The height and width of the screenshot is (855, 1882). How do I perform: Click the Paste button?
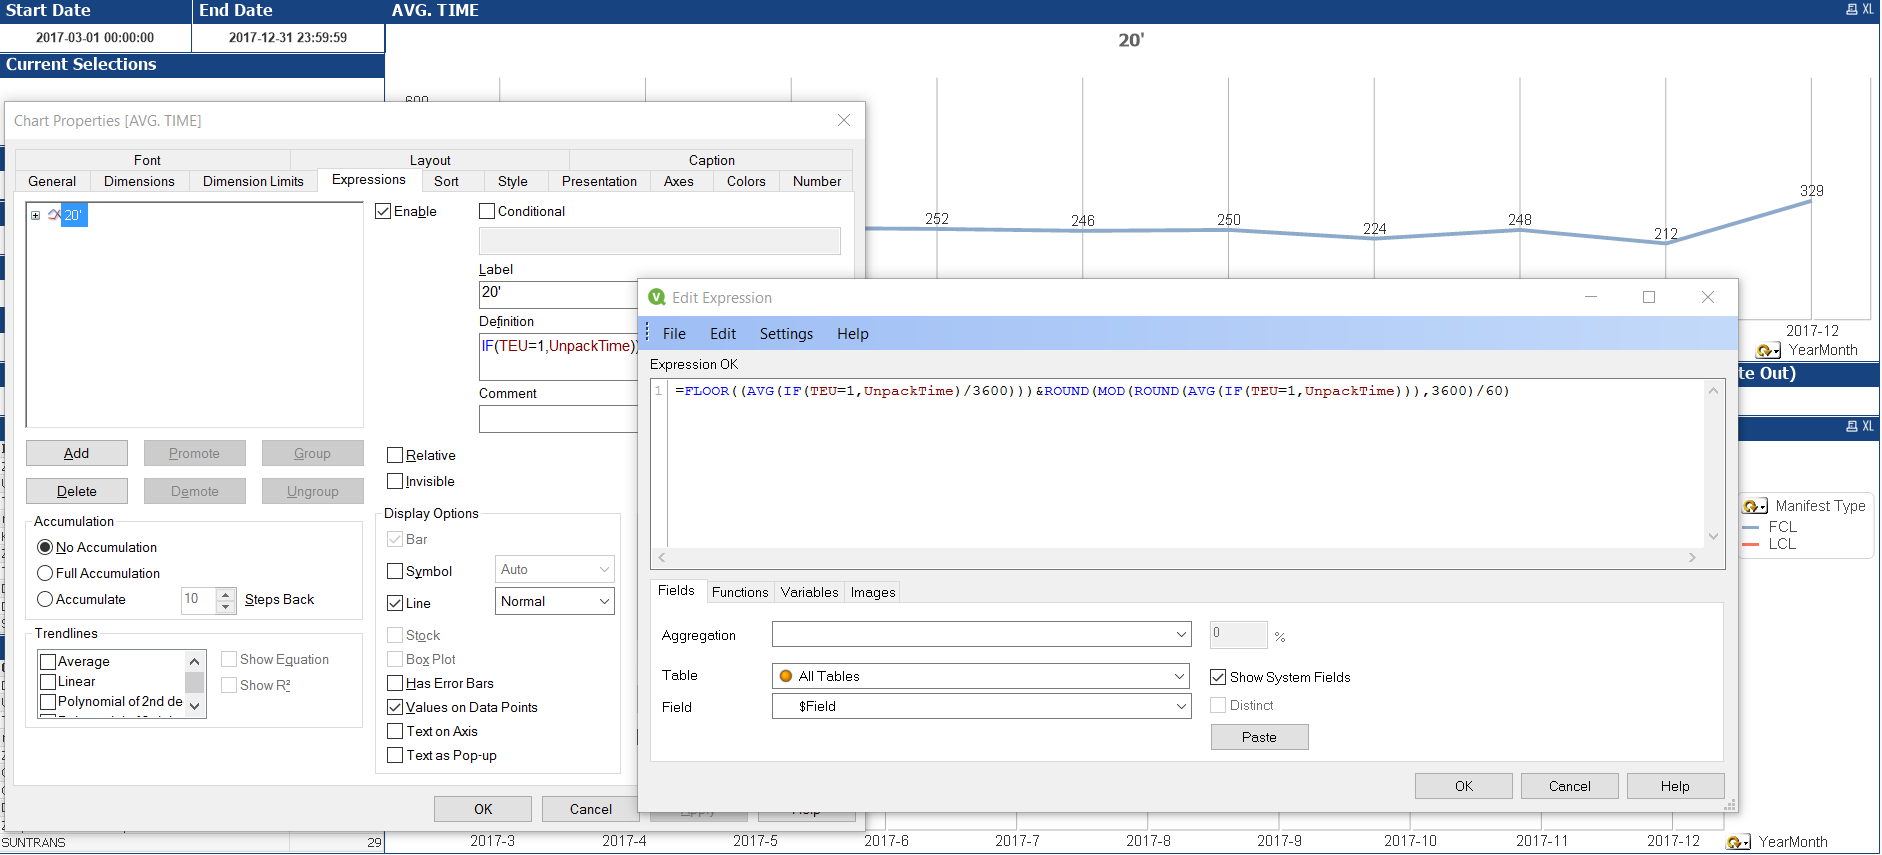(x=1259, y=737)
